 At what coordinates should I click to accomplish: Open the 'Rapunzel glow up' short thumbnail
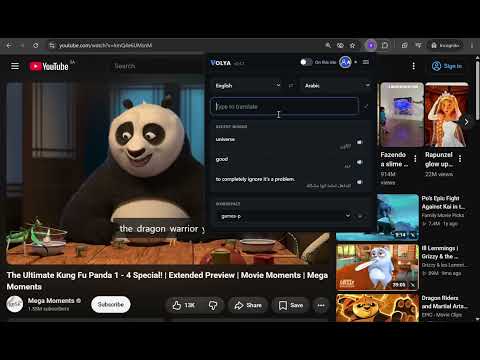click(447, 115)
